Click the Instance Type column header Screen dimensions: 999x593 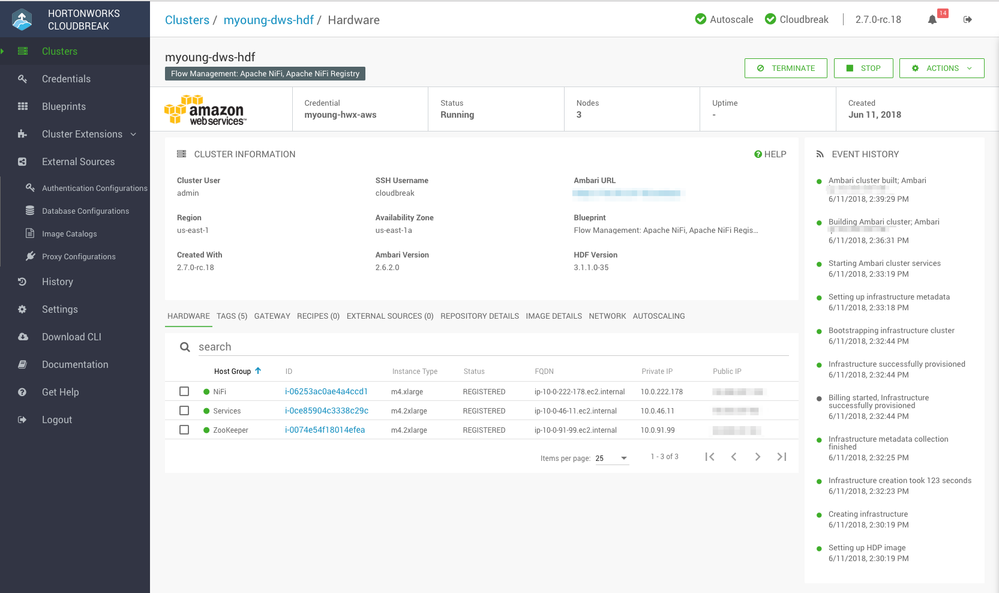[415, 371]
